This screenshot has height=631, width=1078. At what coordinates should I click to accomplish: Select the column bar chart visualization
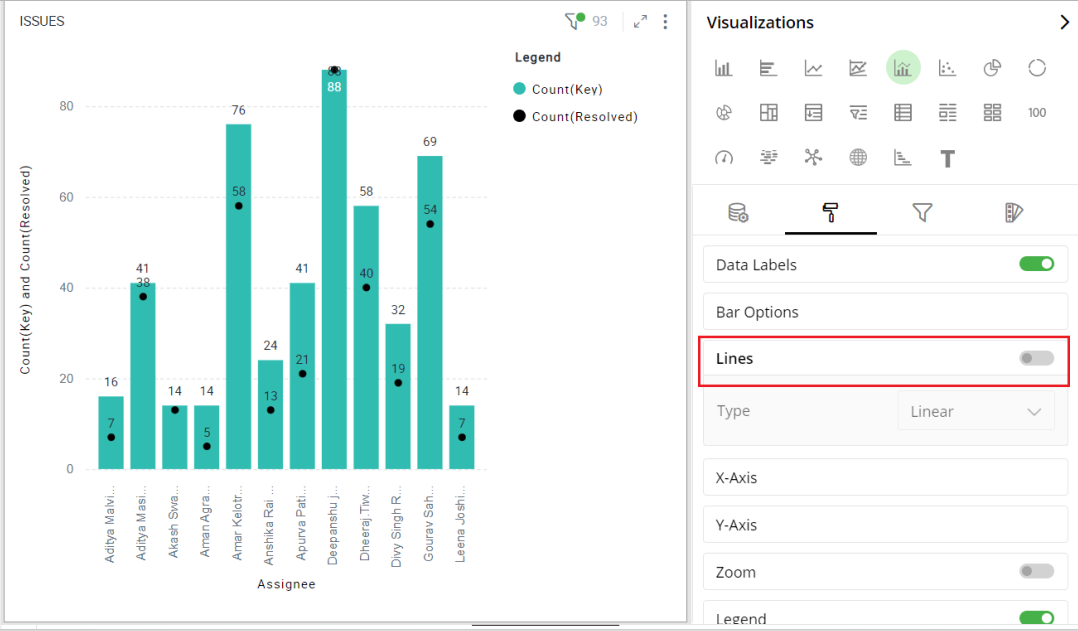723,68
